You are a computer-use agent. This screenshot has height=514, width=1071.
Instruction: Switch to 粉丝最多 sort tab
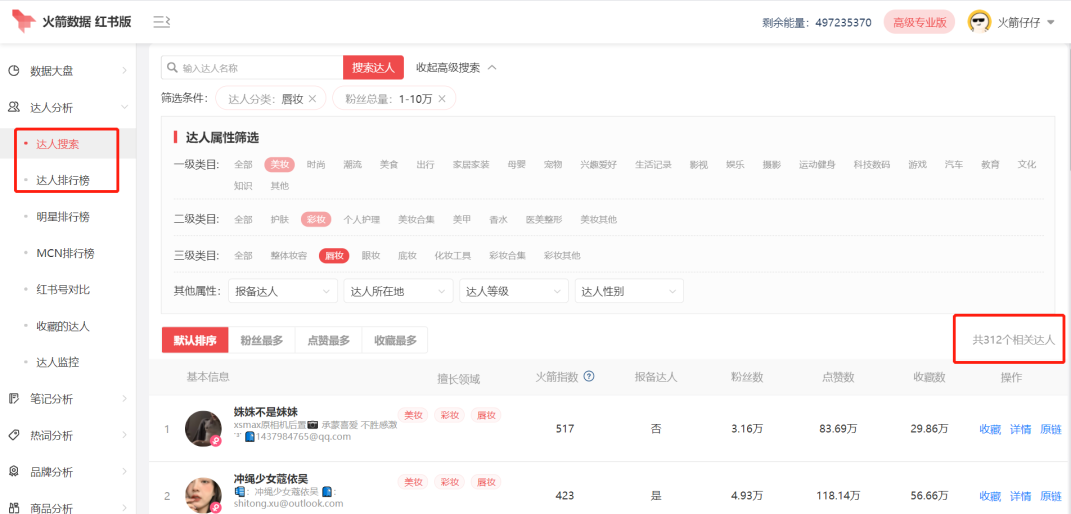point(262,340)
